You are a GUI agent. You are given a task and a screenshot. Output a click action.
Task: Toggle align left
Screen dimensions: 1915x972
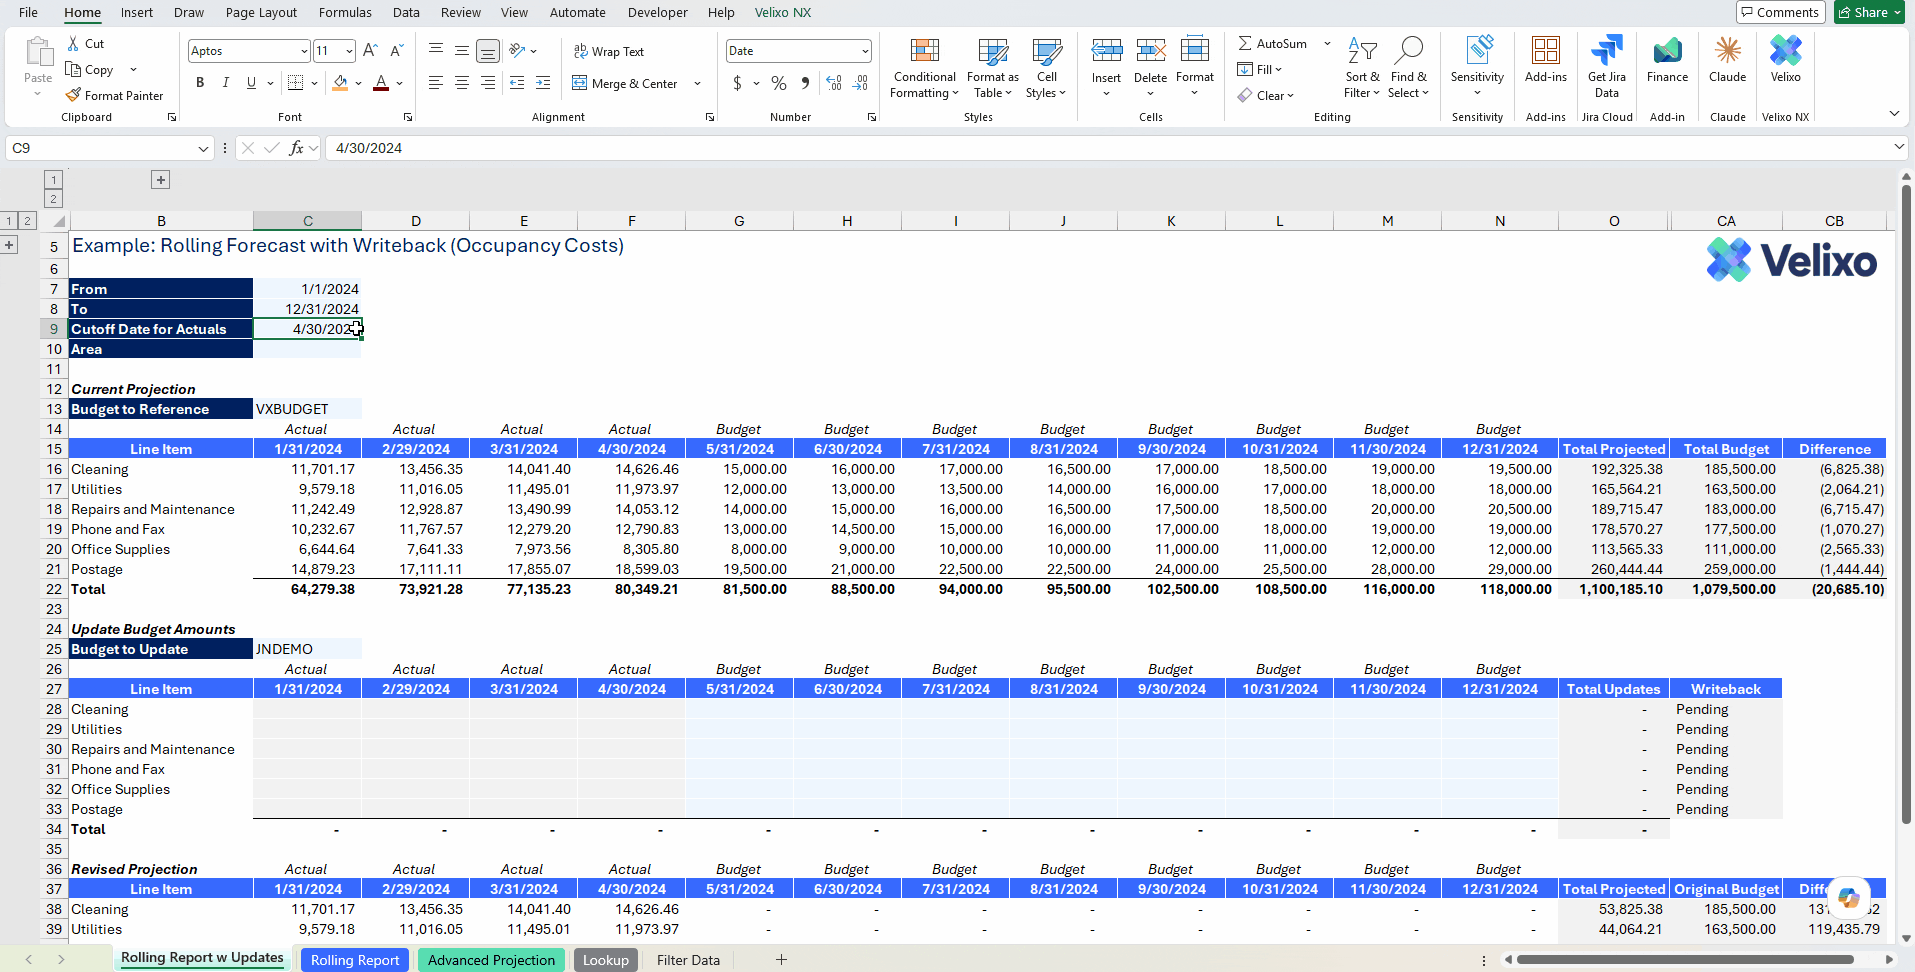coord(436,83)
